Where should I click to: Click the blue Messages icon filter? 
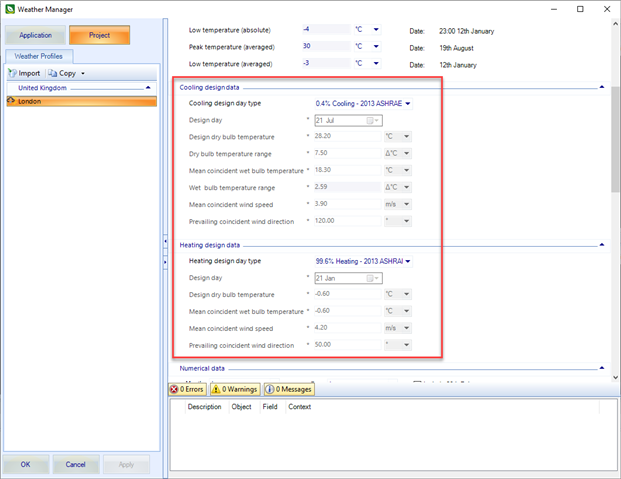(269, 389)
